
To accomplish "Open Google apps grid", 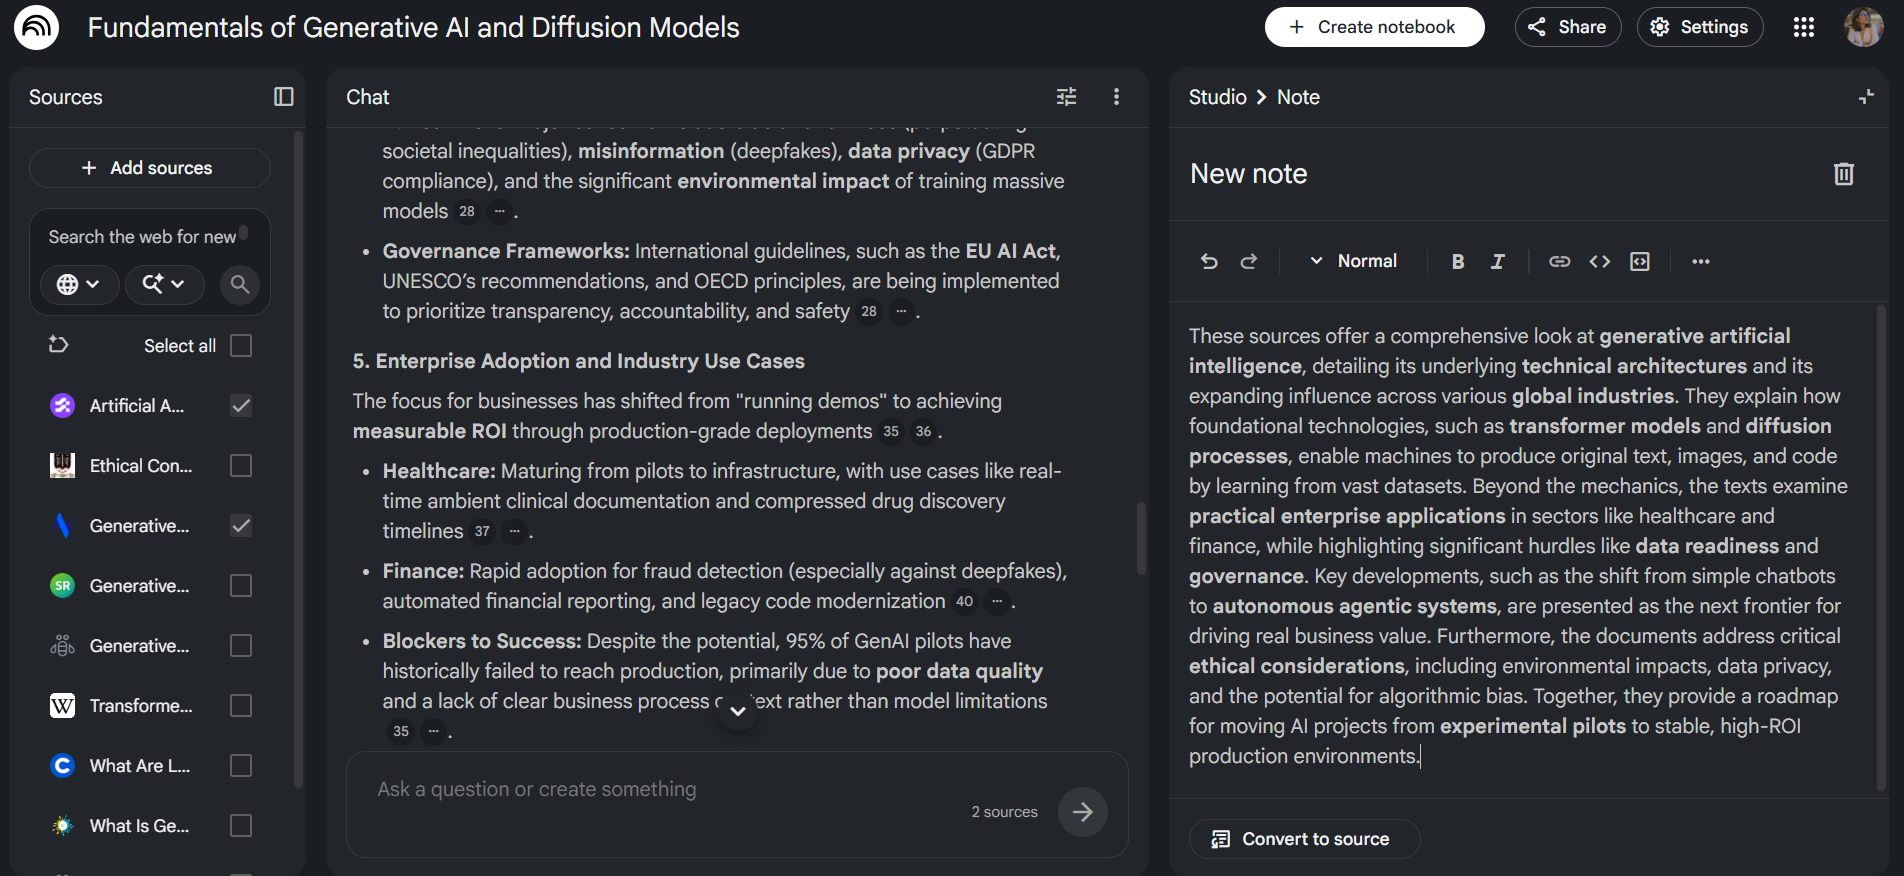I will (1804, 27).
